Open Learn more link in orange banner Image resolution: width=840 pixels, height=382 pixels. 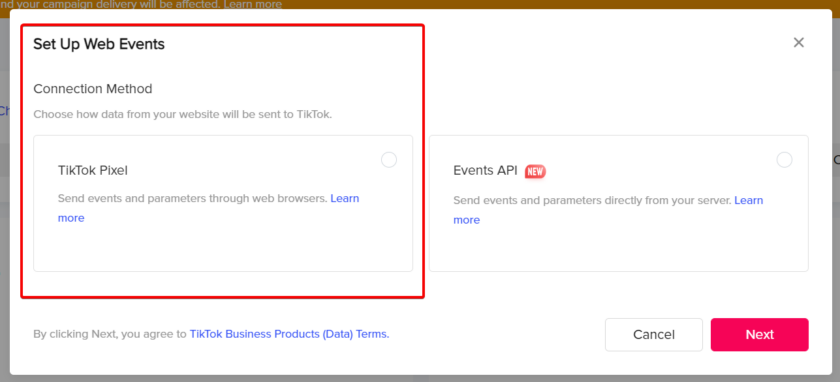[x=253, y=4]
